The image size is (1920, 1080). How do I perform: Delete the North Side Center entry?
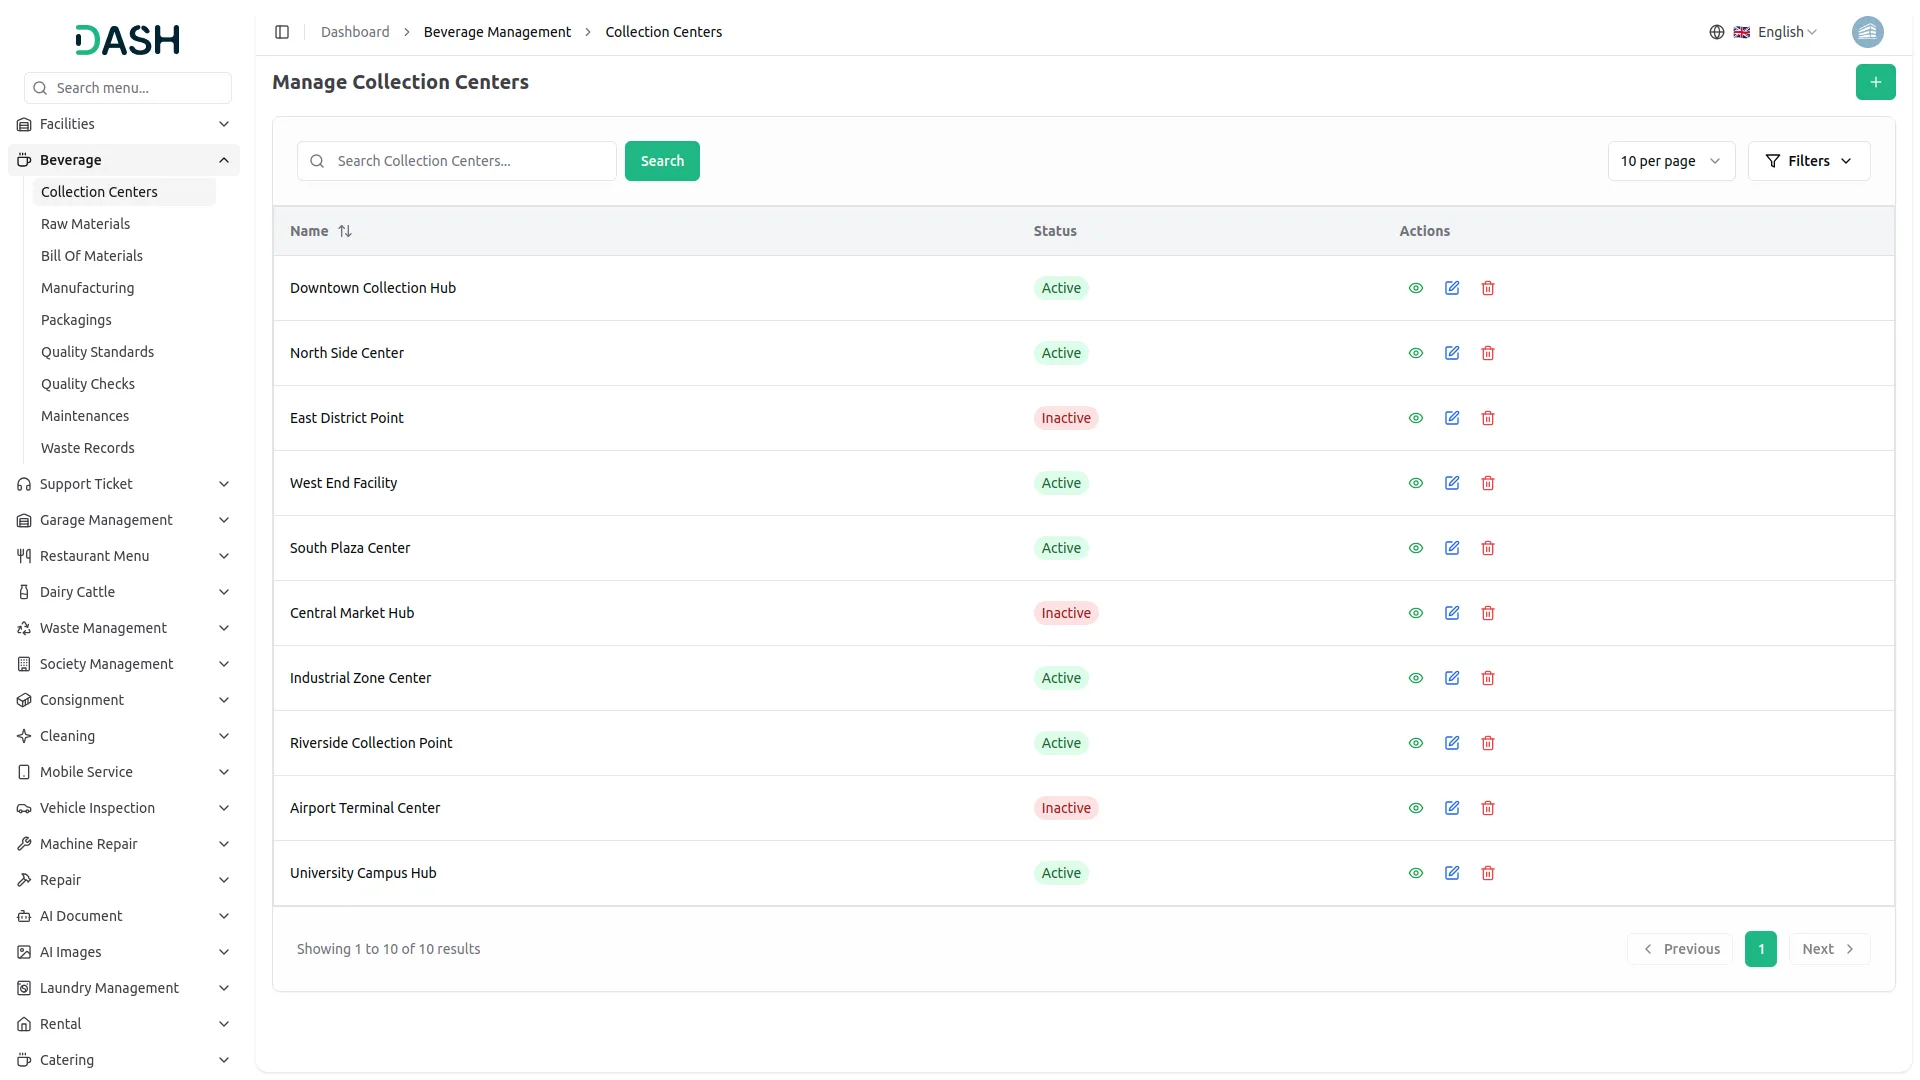tap(1488, 353)
